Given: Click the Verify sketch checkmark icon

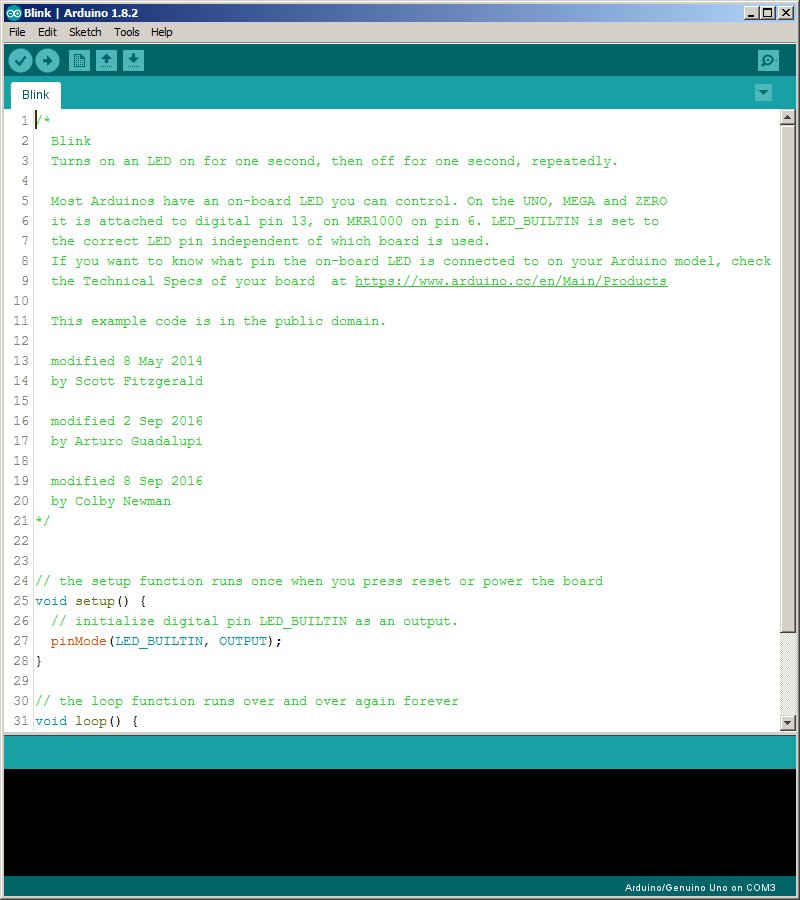Looking at the screenshot, I should click(20, 61).
